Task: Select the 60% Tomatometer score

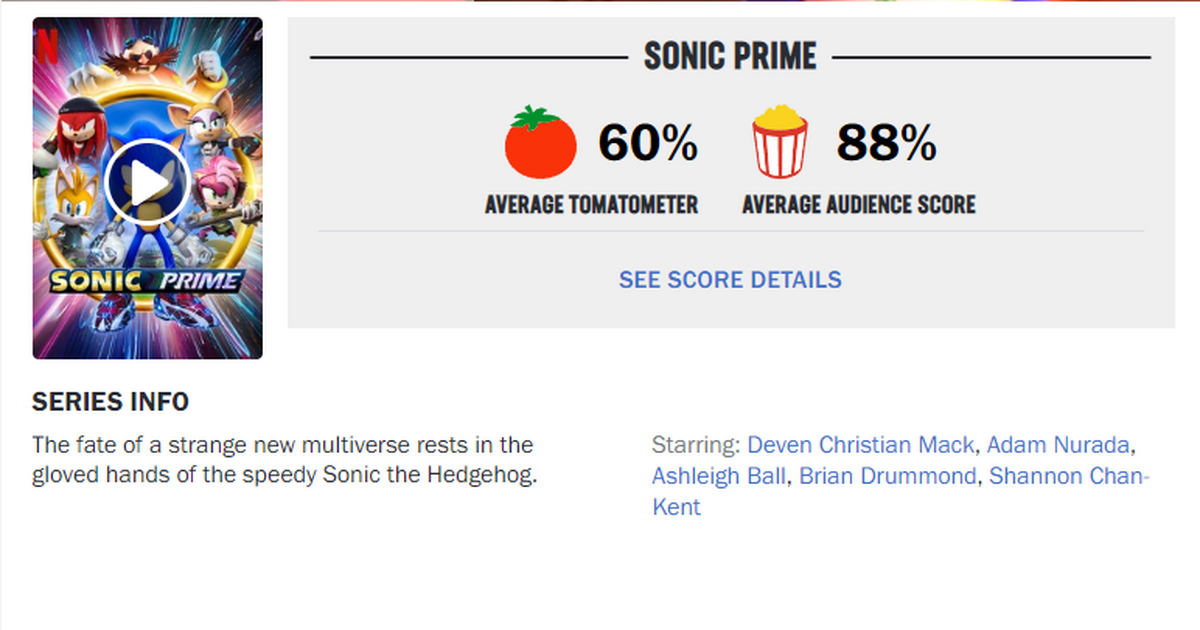Action: coord(647,144)
